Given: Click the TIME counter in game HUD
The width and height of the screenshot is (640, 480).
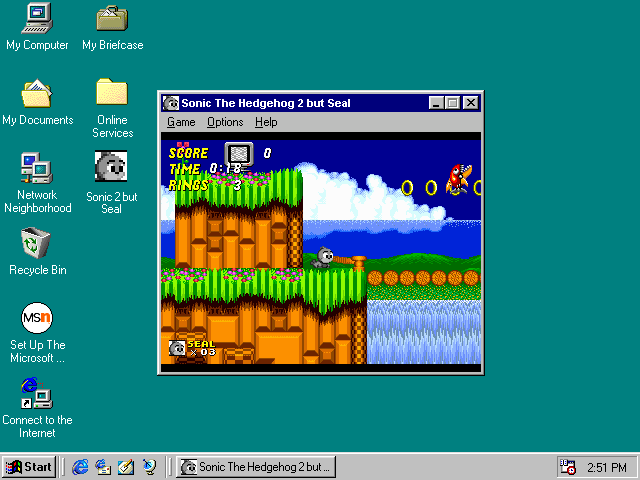Looking at the screenshot, I should pos(205,169).
